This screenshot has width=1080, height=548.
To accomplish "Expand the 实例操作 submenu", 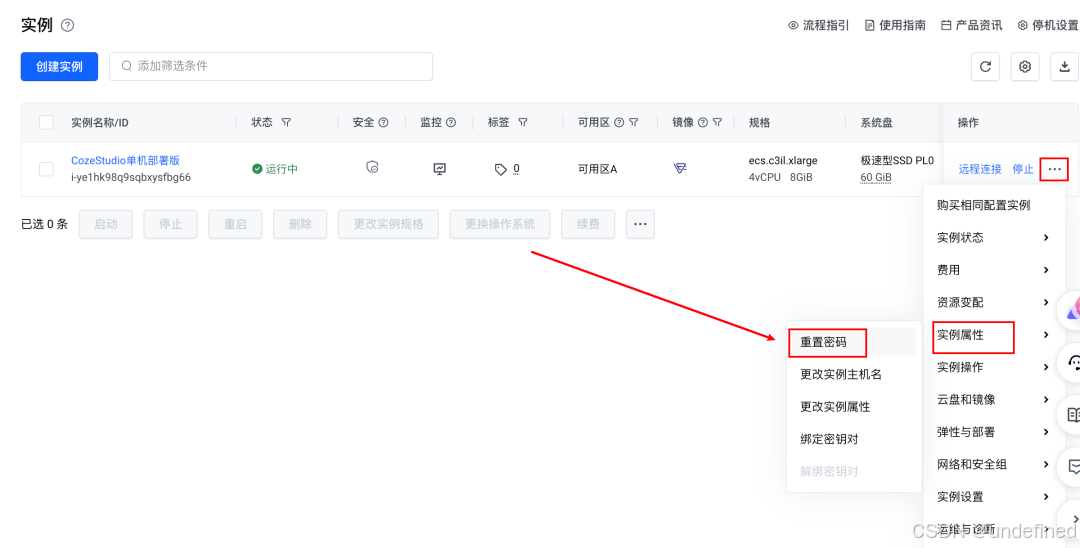I will pos(992,367).
